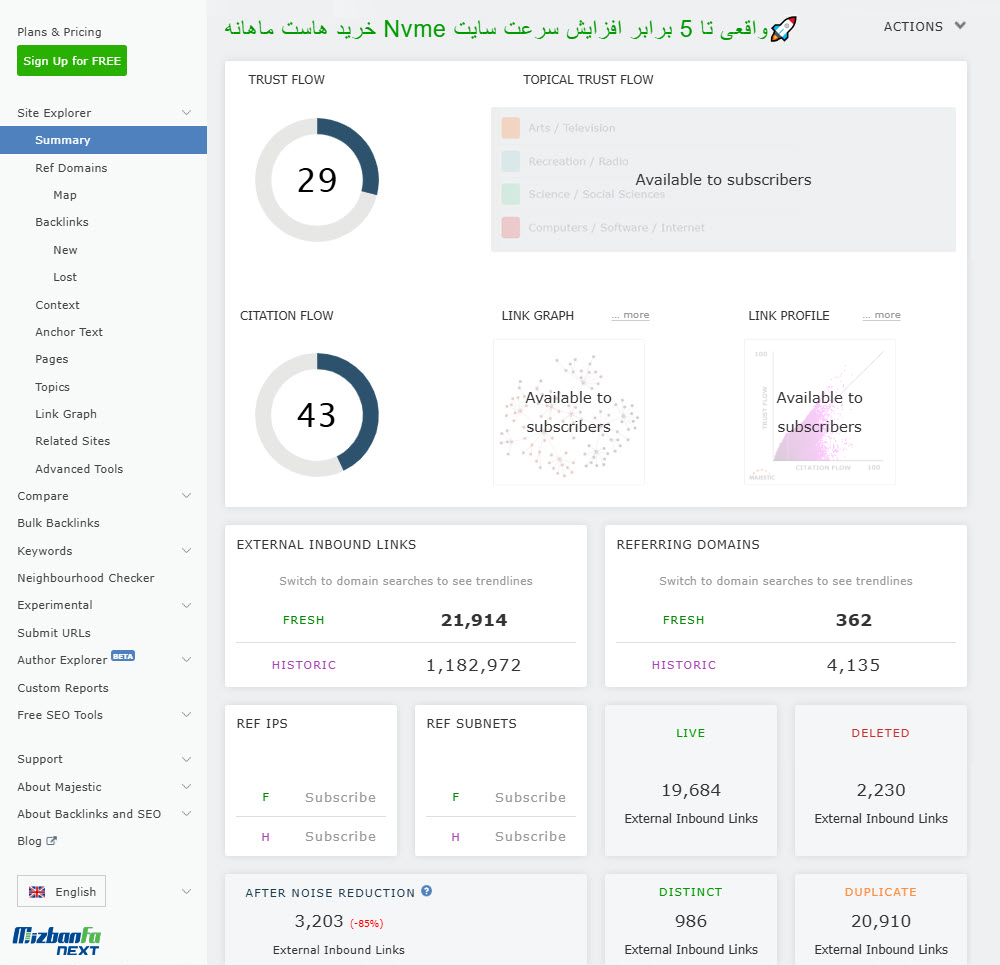Click the Computers / Software / Internet swatch
This screenshot has width=1000, height=965.
tap(511, 228)
